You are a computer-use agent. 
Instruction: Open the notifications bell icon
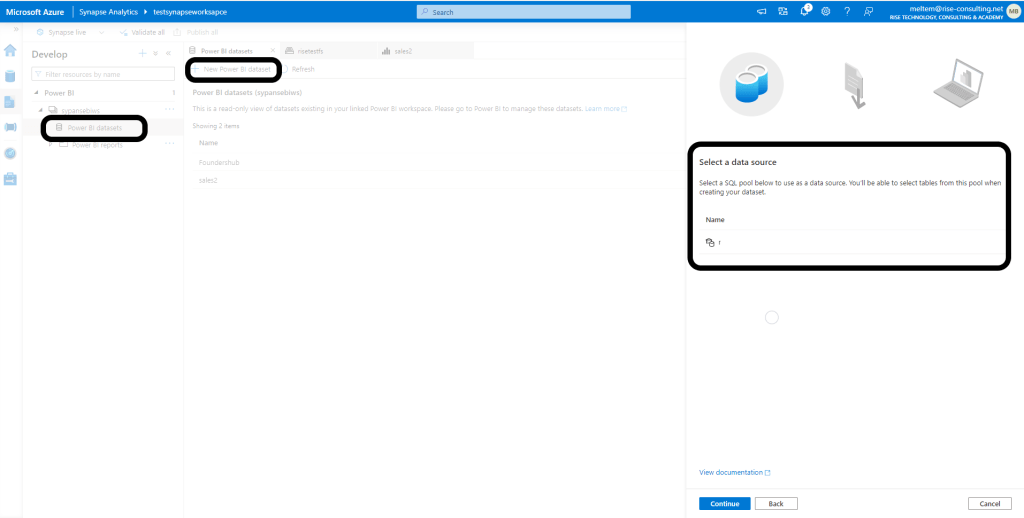pos(804,11)
